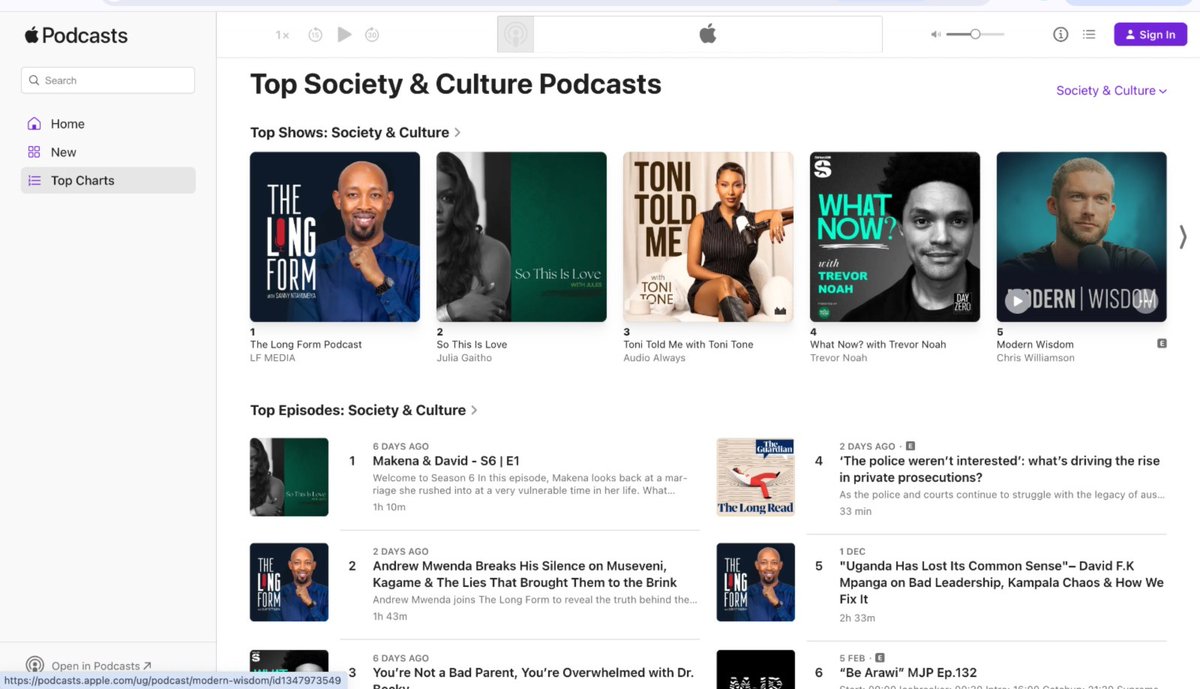
Task: Click So This Is Love title link
Action: (x=472, y=345)
